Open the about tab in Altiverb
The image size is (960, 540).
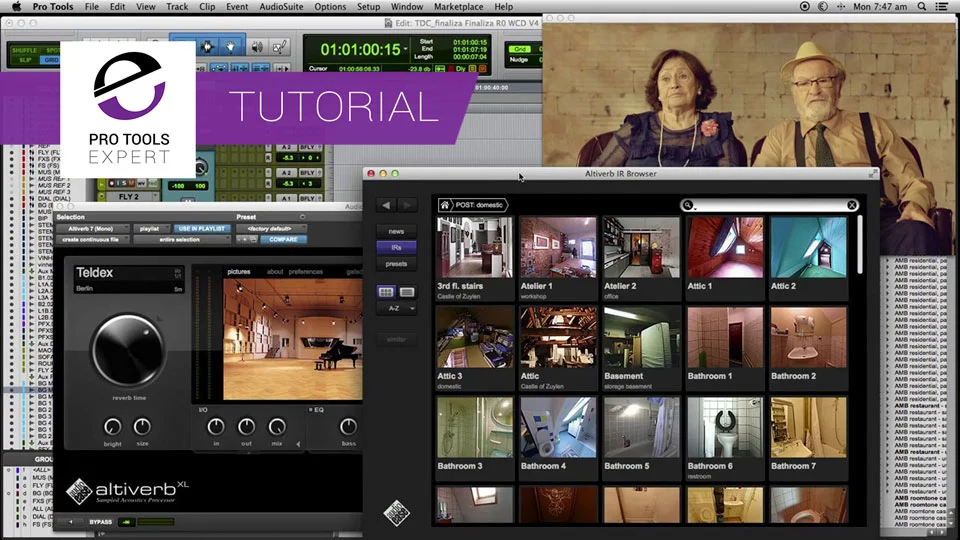[x=275, y=272]
